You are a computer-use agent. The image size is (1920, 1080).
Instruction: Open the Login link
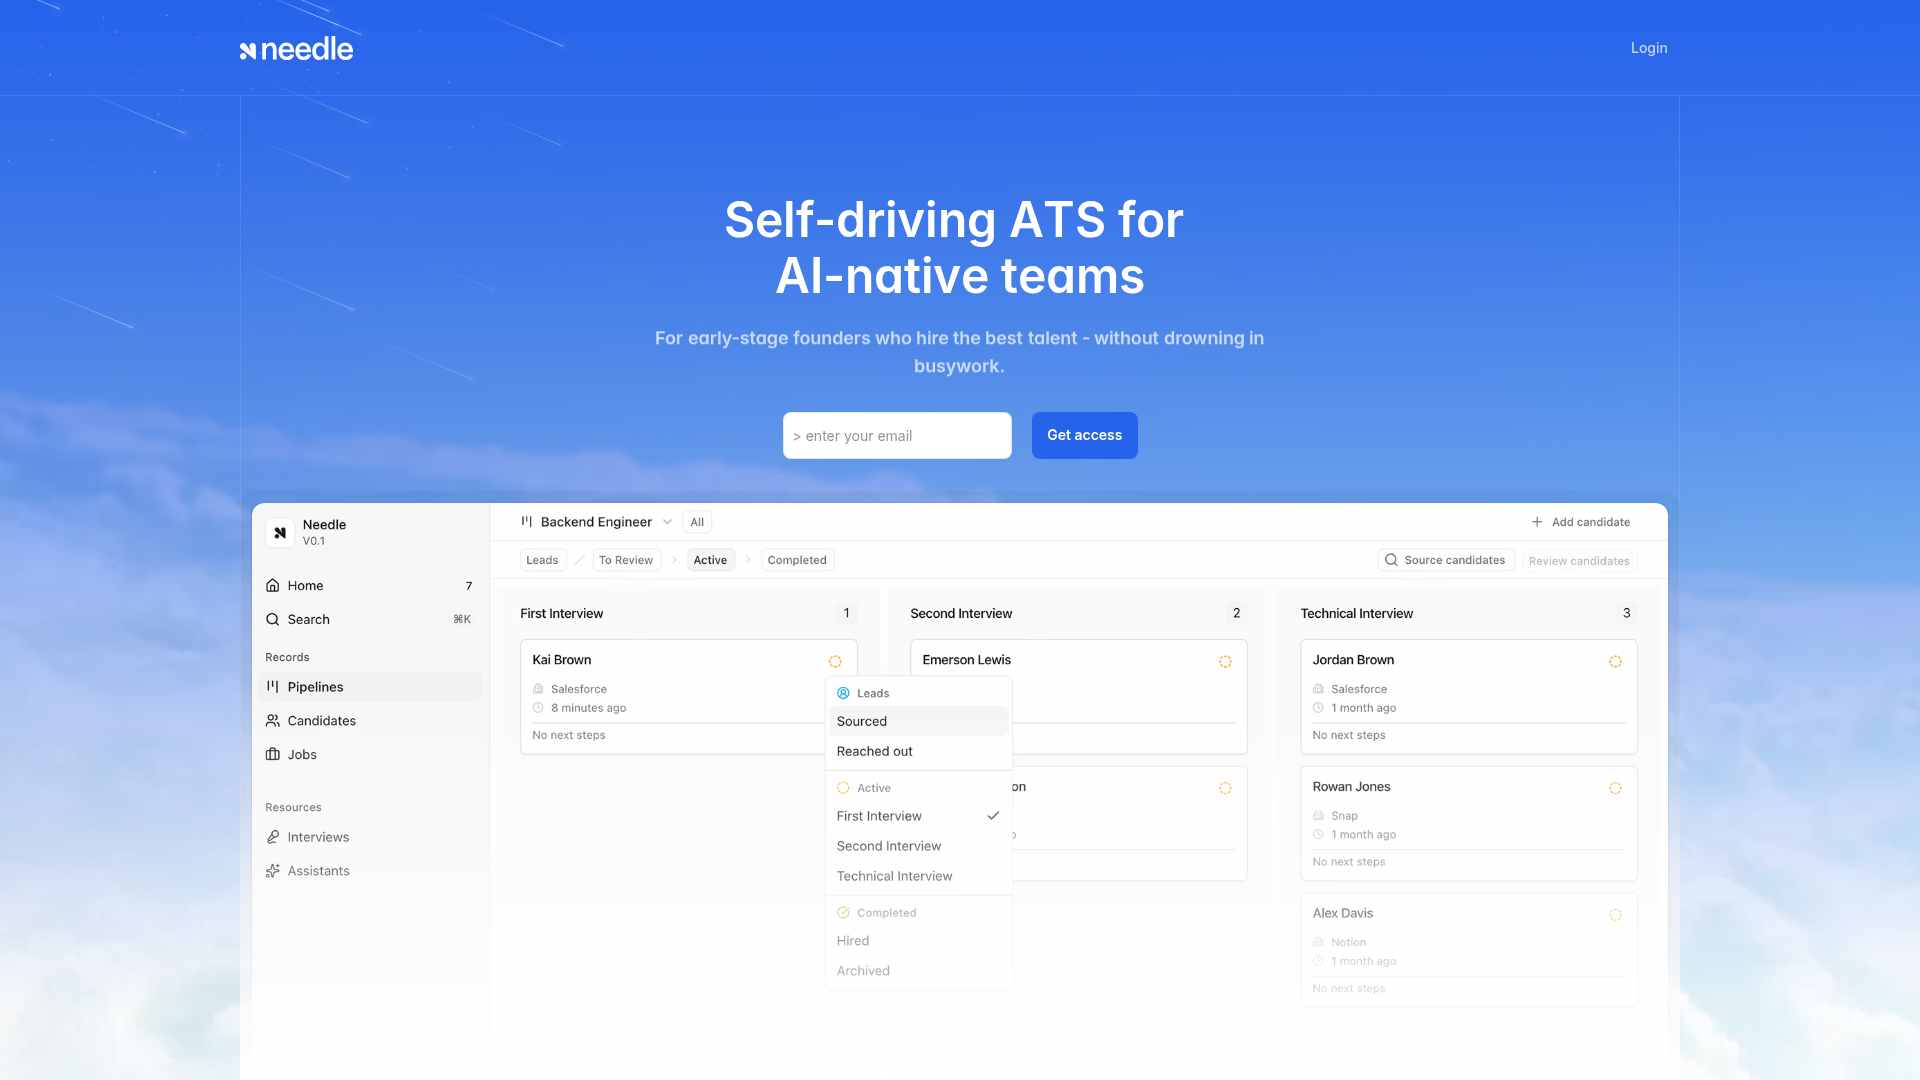(1649, 48)
